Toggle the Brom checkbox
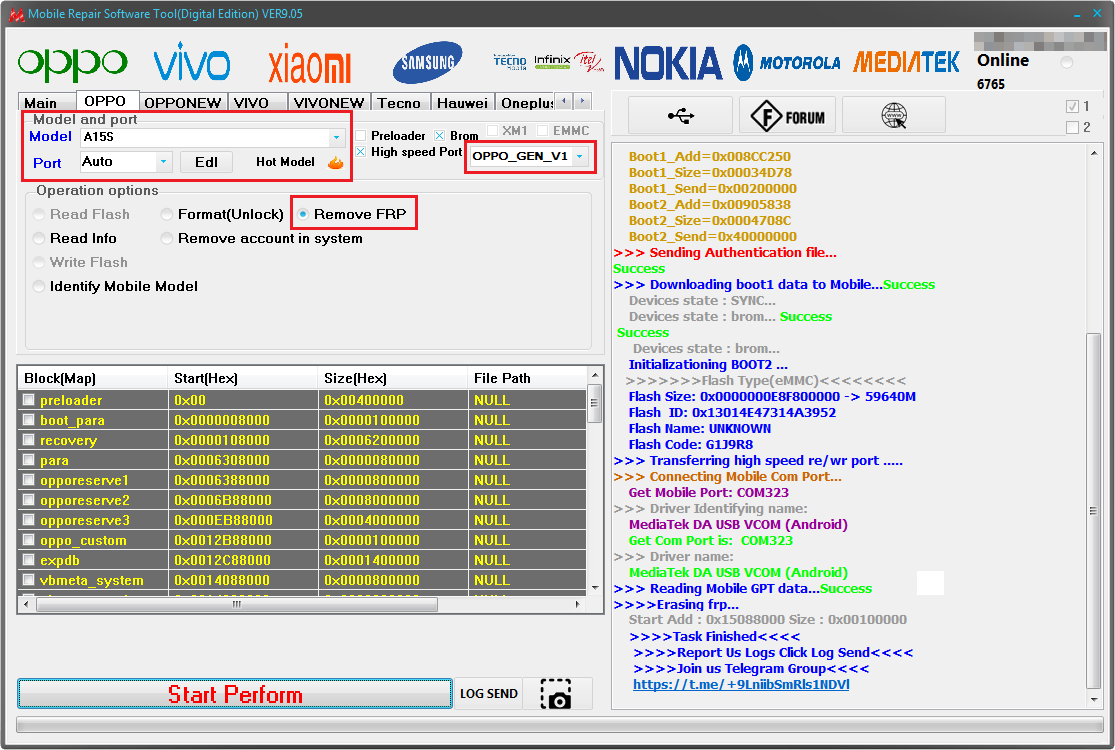1115x750 pixels. 439,136
